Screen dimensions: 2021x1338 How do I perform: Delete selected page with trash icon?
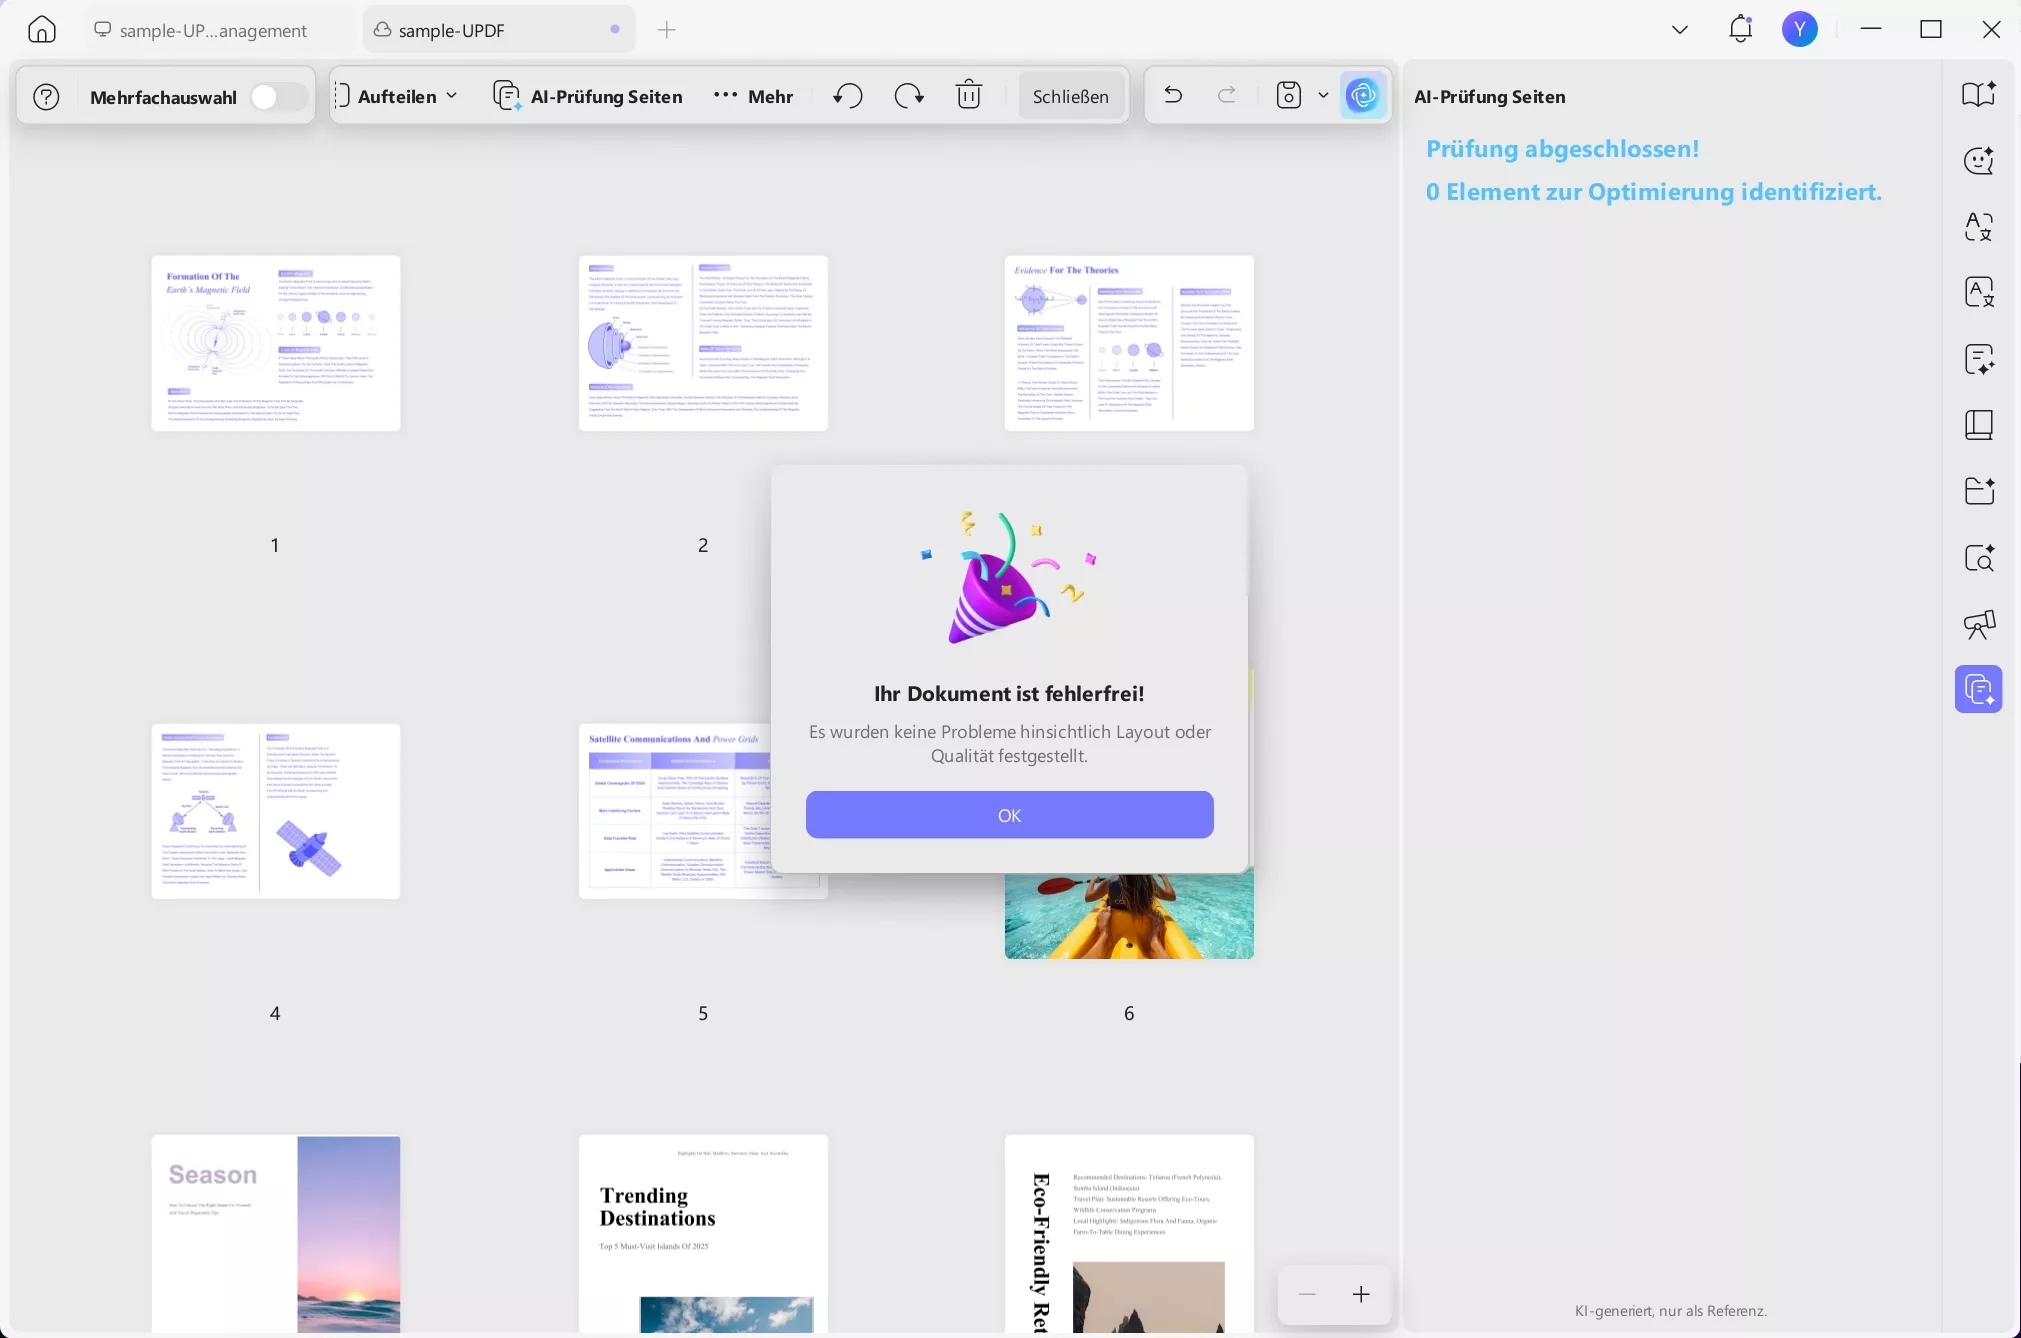[968, 96]
